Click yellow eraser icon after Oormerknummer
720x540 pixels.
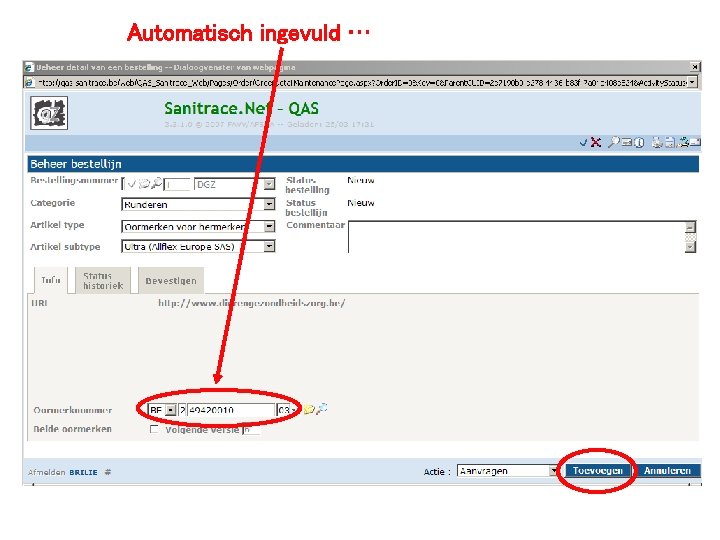click(309, 409)
